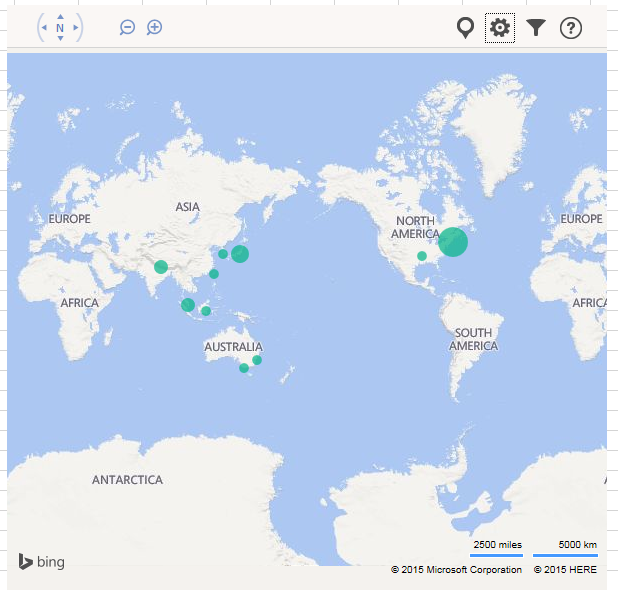Open Help question mark icon
633x590 pixels.
pyautogui.click(x=570, y=28)
